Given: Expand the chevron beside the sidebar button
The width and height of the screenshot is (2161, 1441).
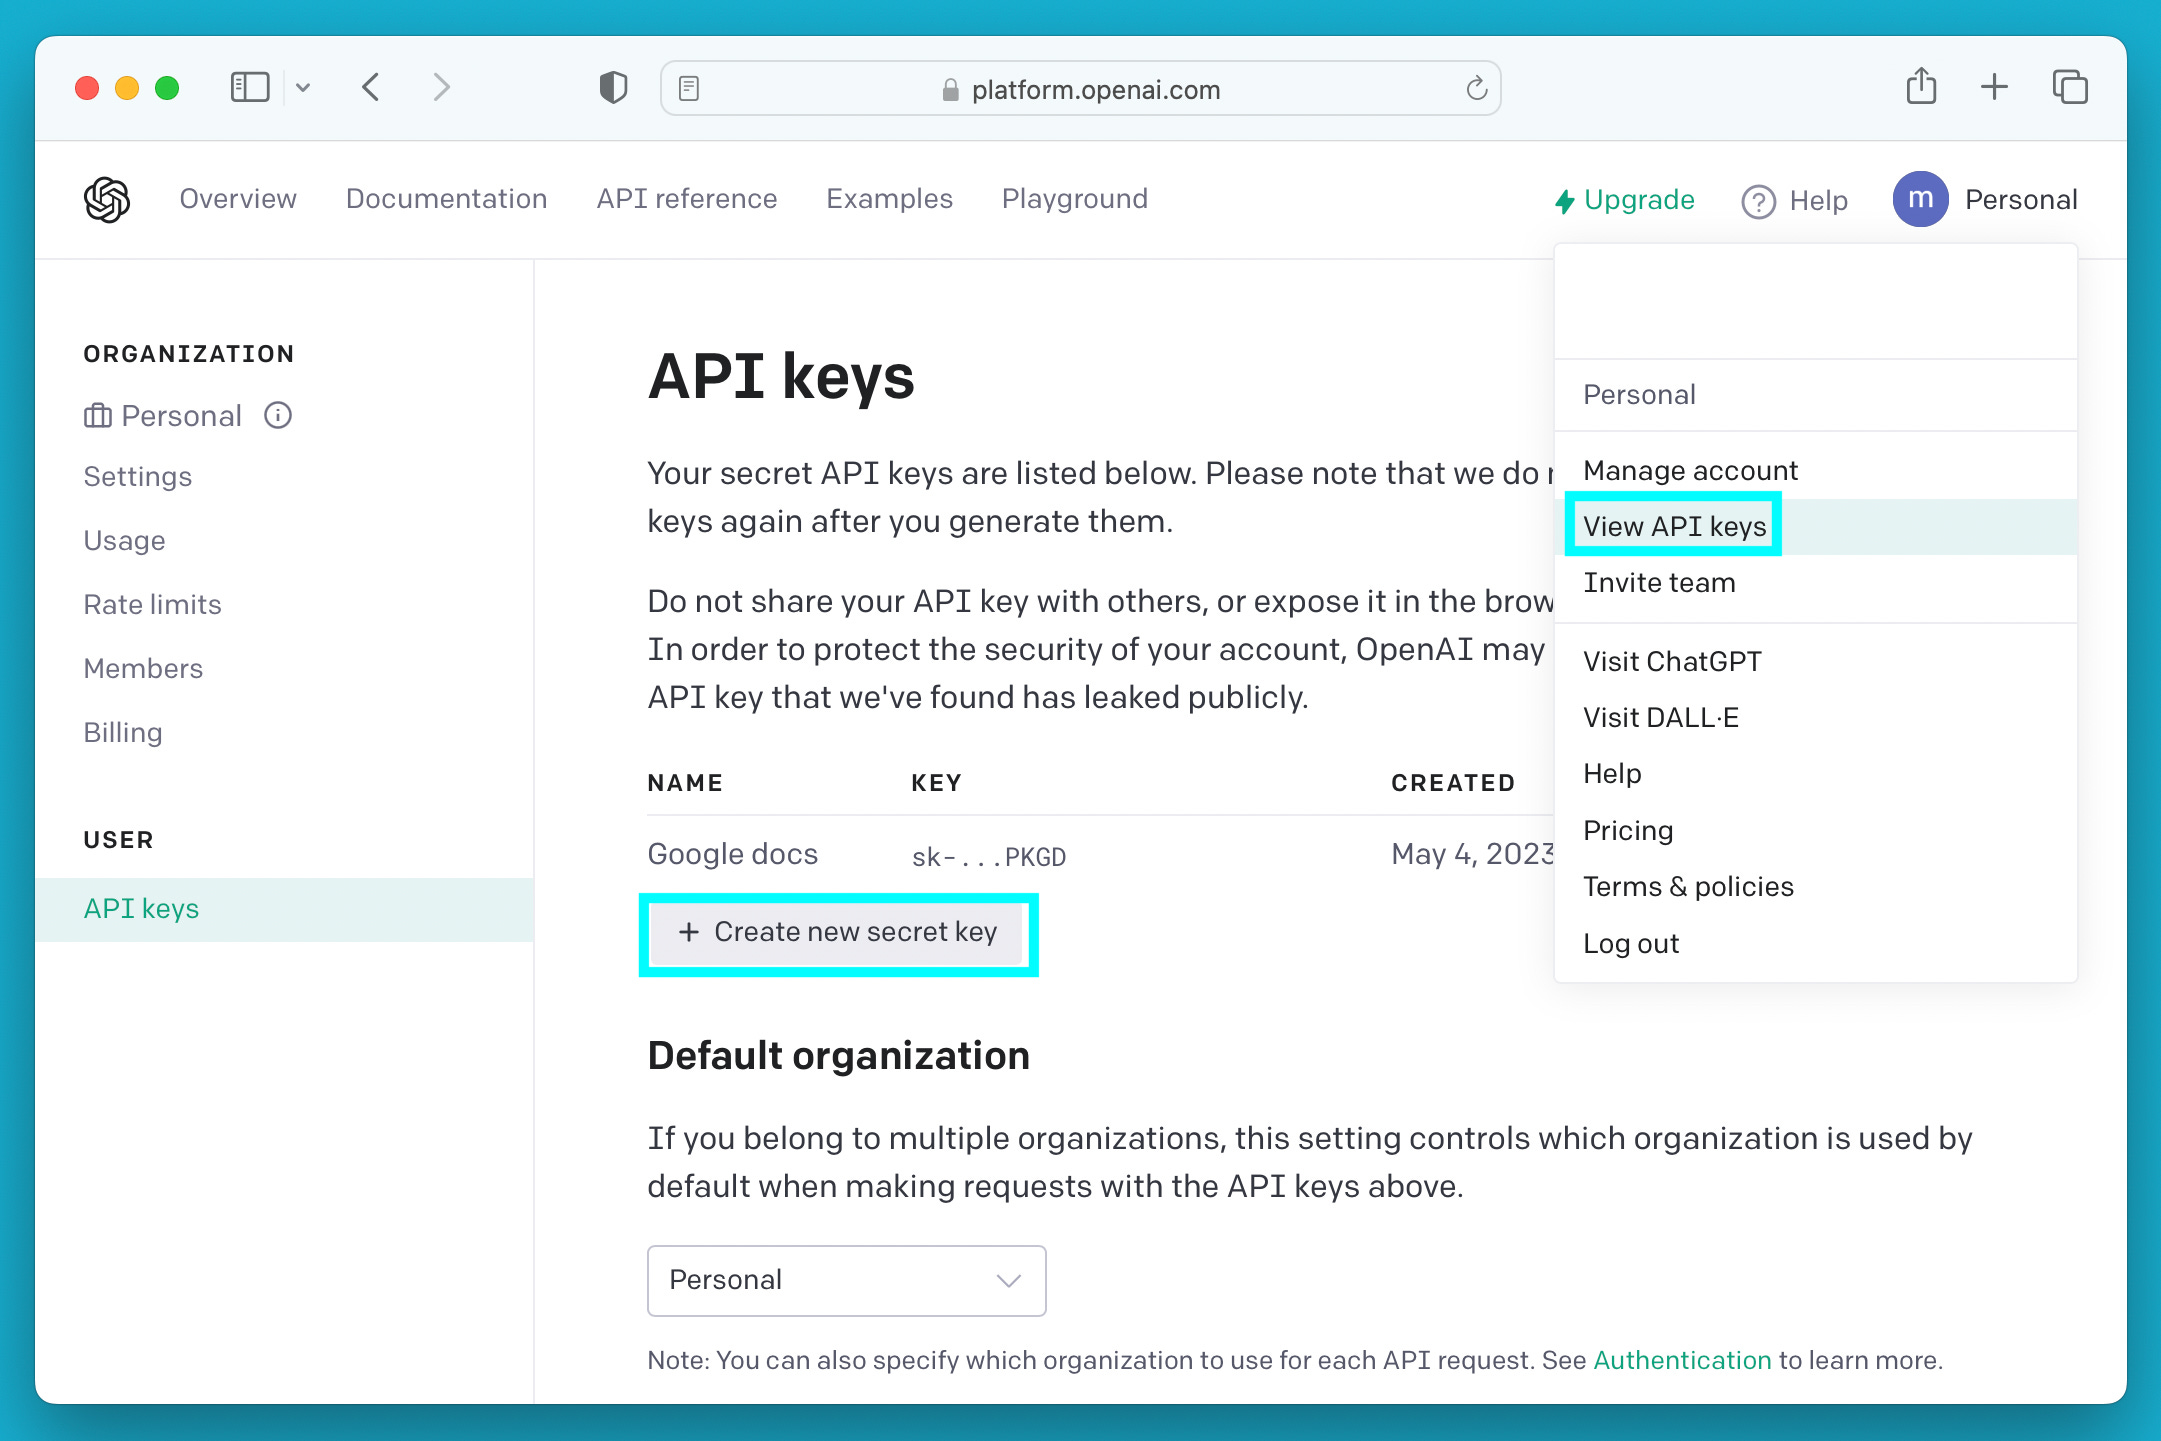Looking at the screenshot, I should coord(305,88).
